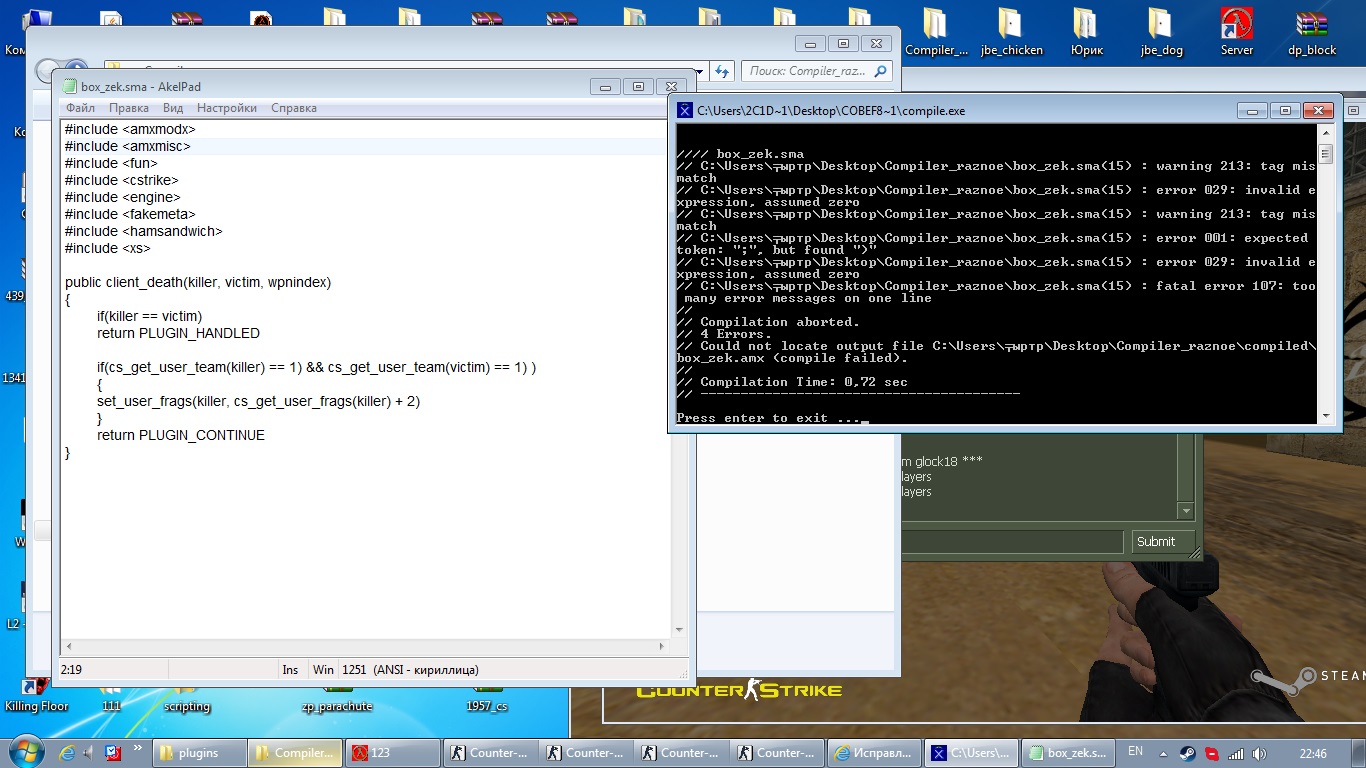
Task: Click the game console command input field
Action: [1011, 541]
